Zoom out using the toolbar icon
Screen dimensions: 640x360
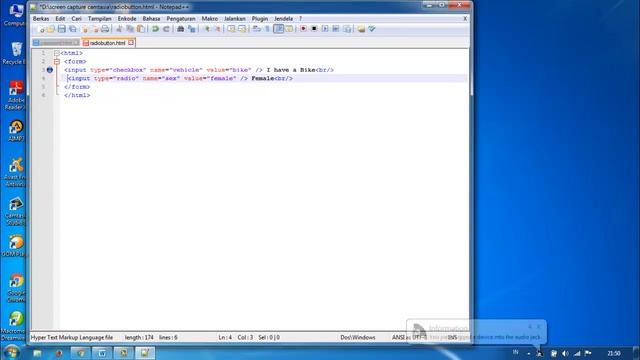(x=218, y=29)
